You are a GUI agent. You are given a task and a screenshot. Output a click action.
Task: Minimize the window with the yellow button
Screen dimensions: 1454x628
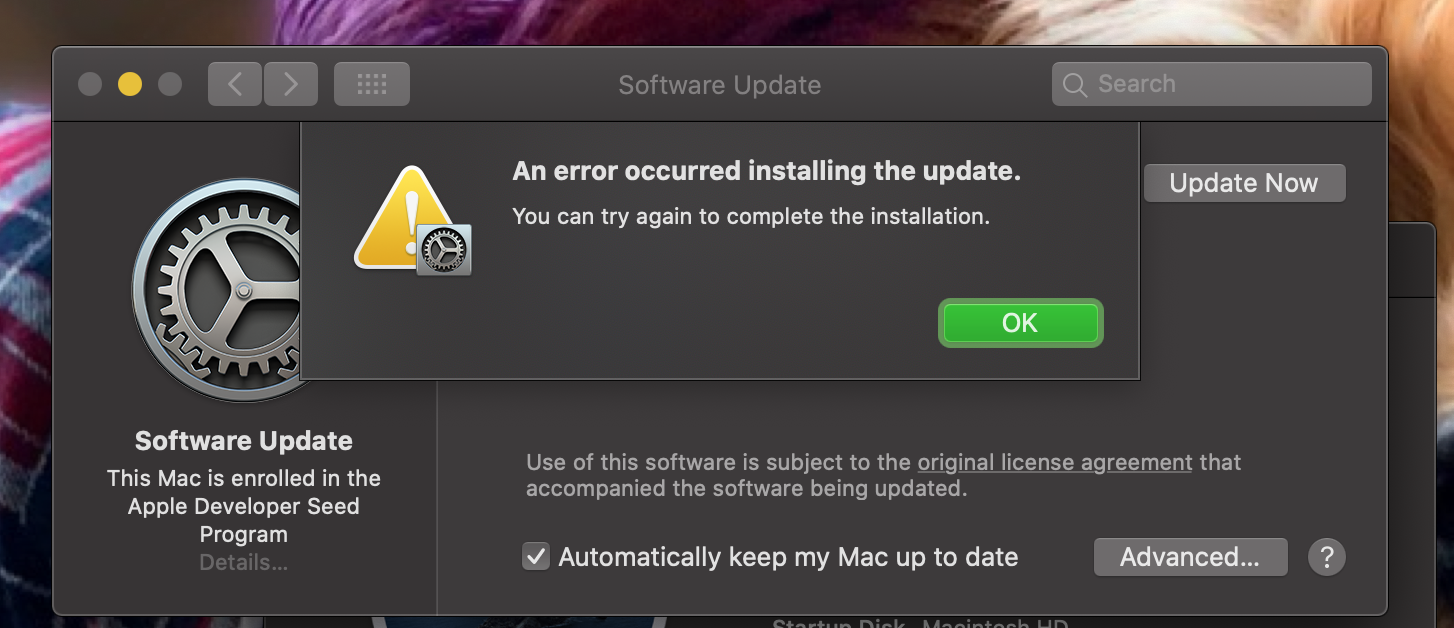[130, 84]
